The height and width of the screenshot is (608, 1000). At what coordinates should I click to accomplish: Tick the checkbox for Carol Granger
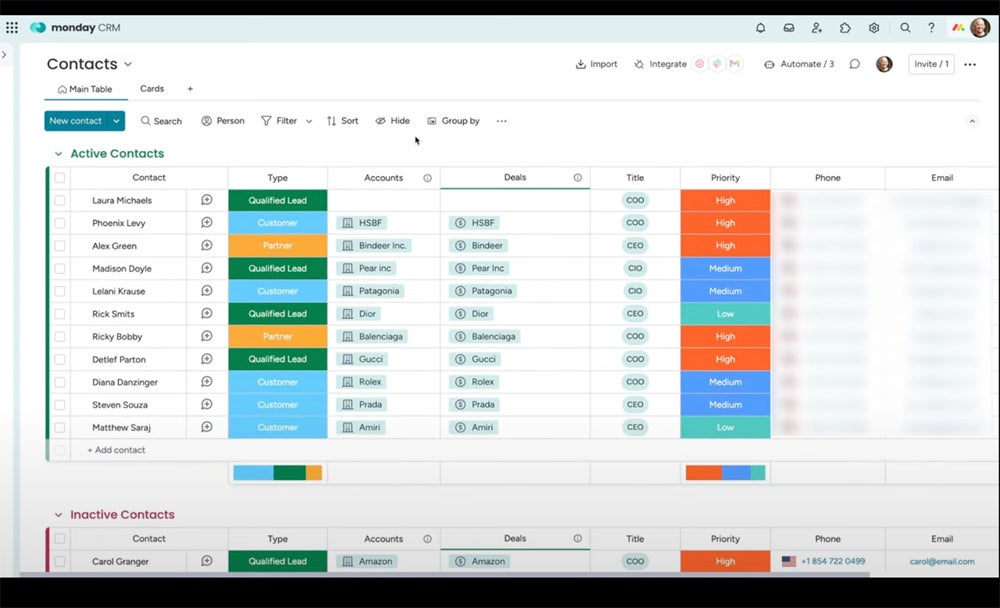click(x=59, y=561)
